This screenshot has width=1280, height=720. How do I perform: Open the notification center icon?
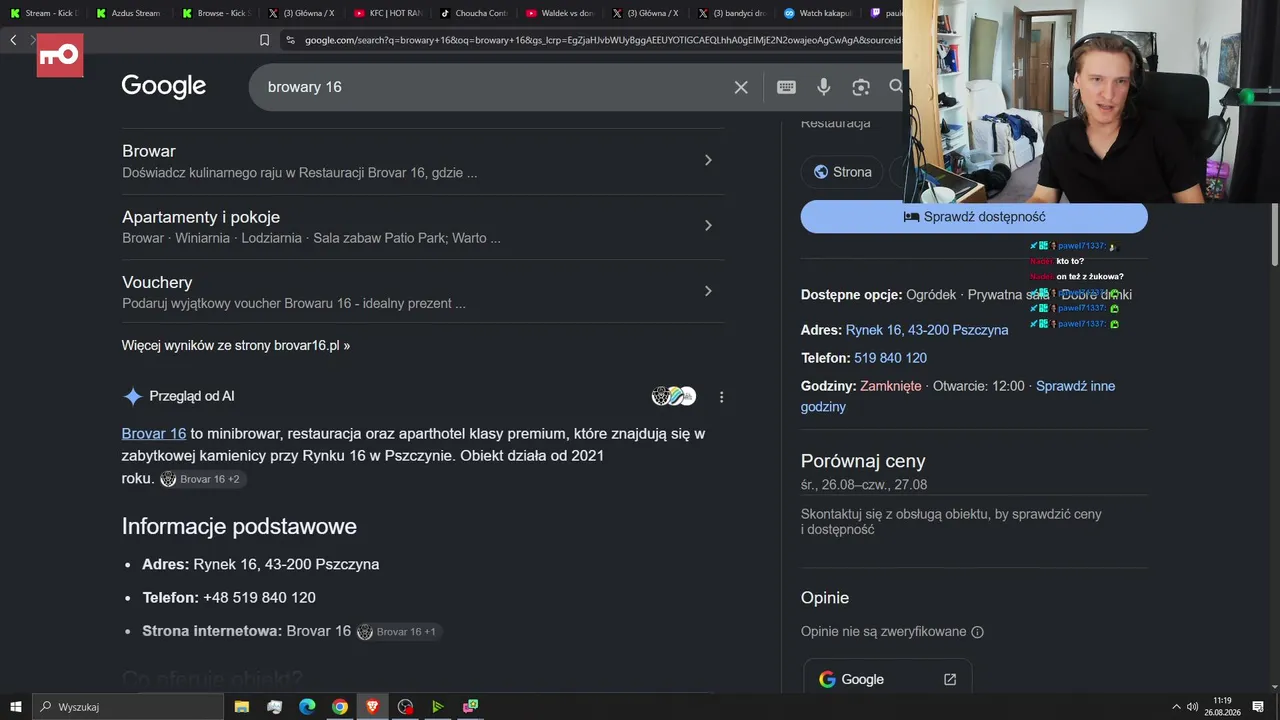(1258, 707)
